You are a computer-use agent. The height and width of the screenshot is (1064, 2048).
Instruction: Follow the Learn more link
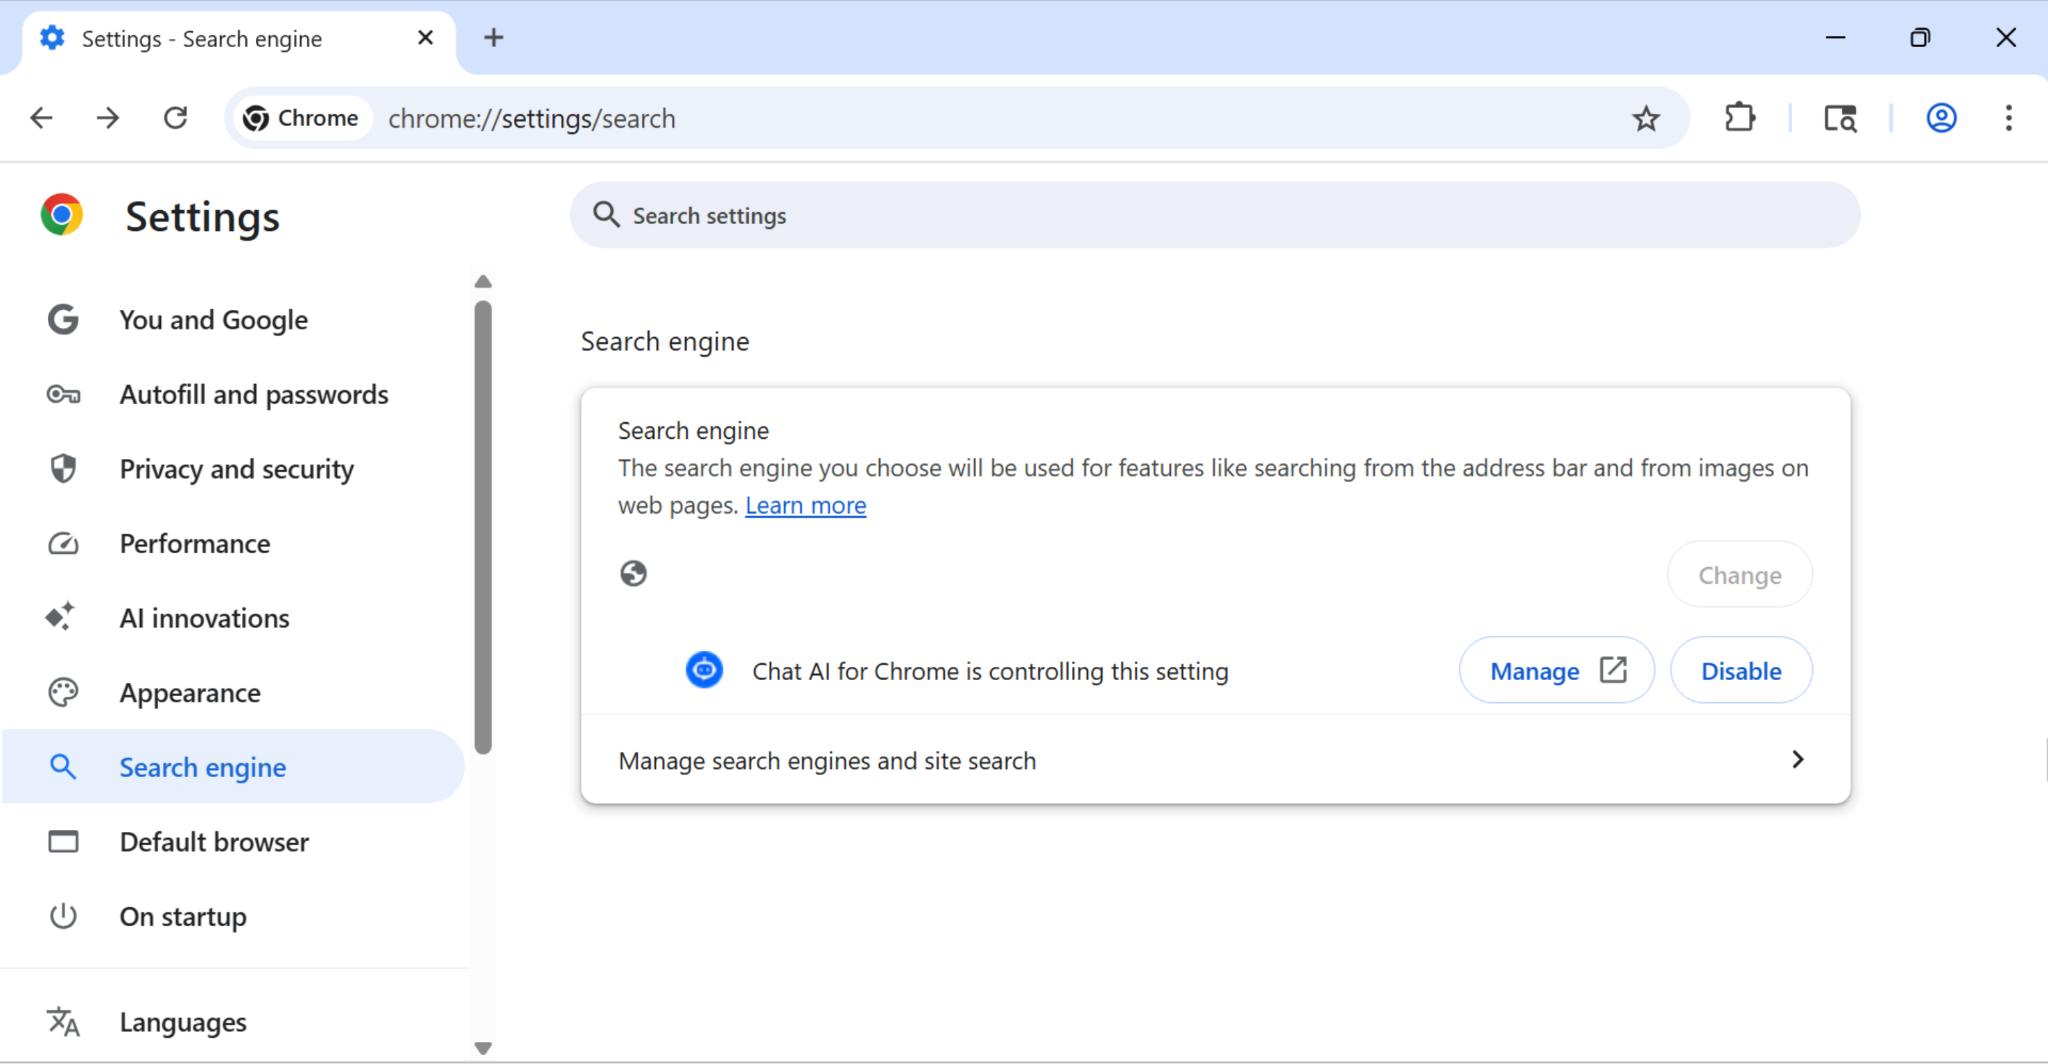click(x=805, y=505)
